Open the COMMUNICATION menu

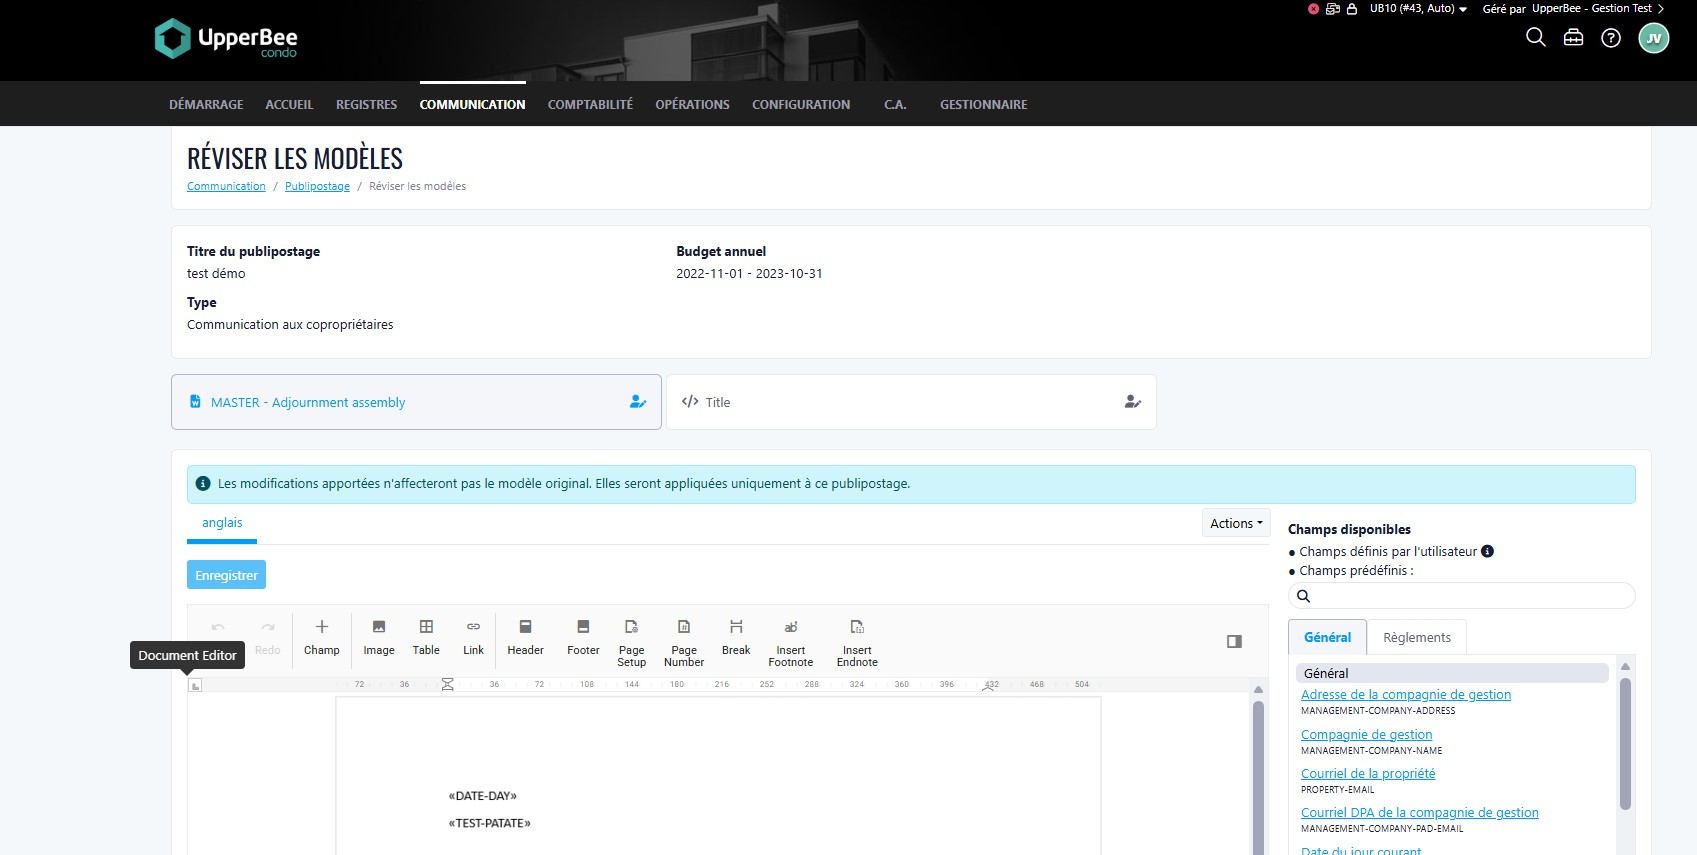click(x=472, y=104)
